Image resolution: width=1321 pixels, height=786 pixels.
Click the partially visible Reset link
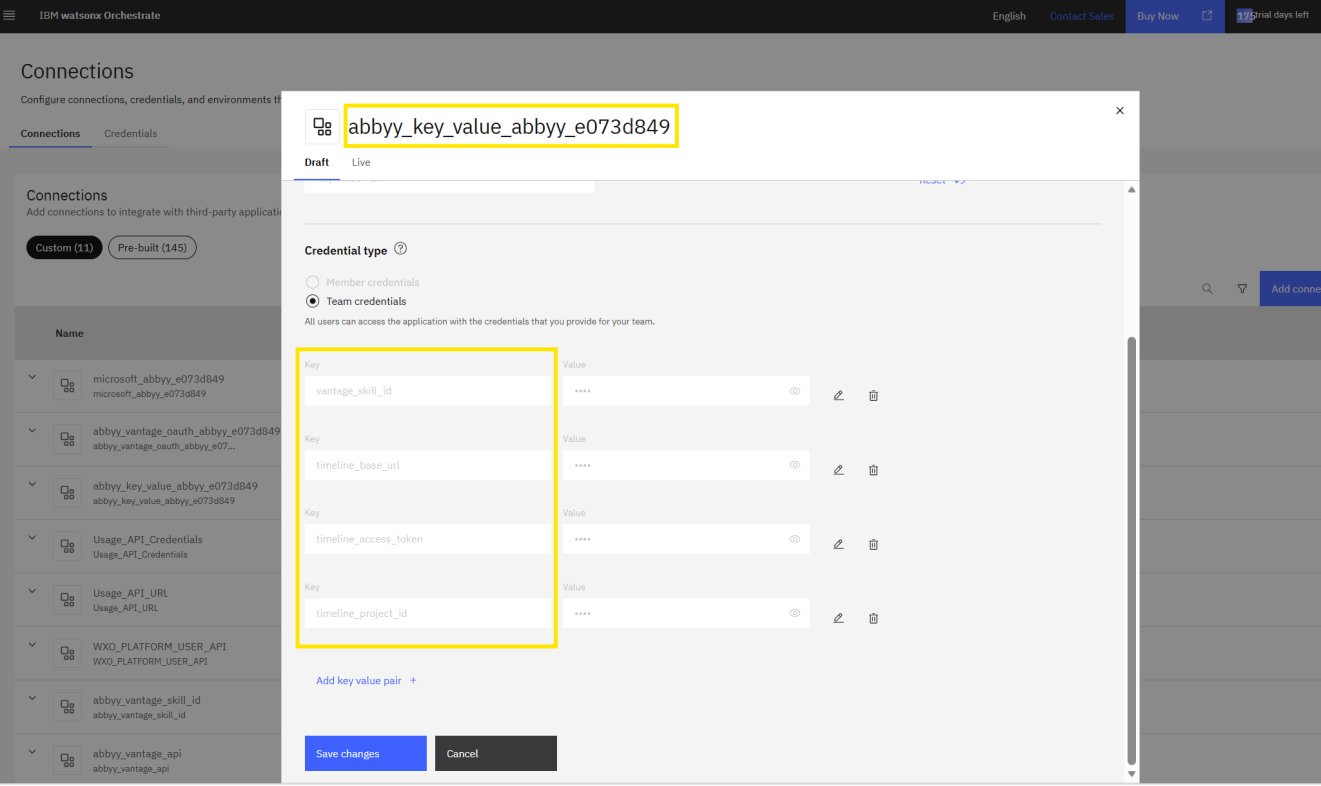coord(942,182)
